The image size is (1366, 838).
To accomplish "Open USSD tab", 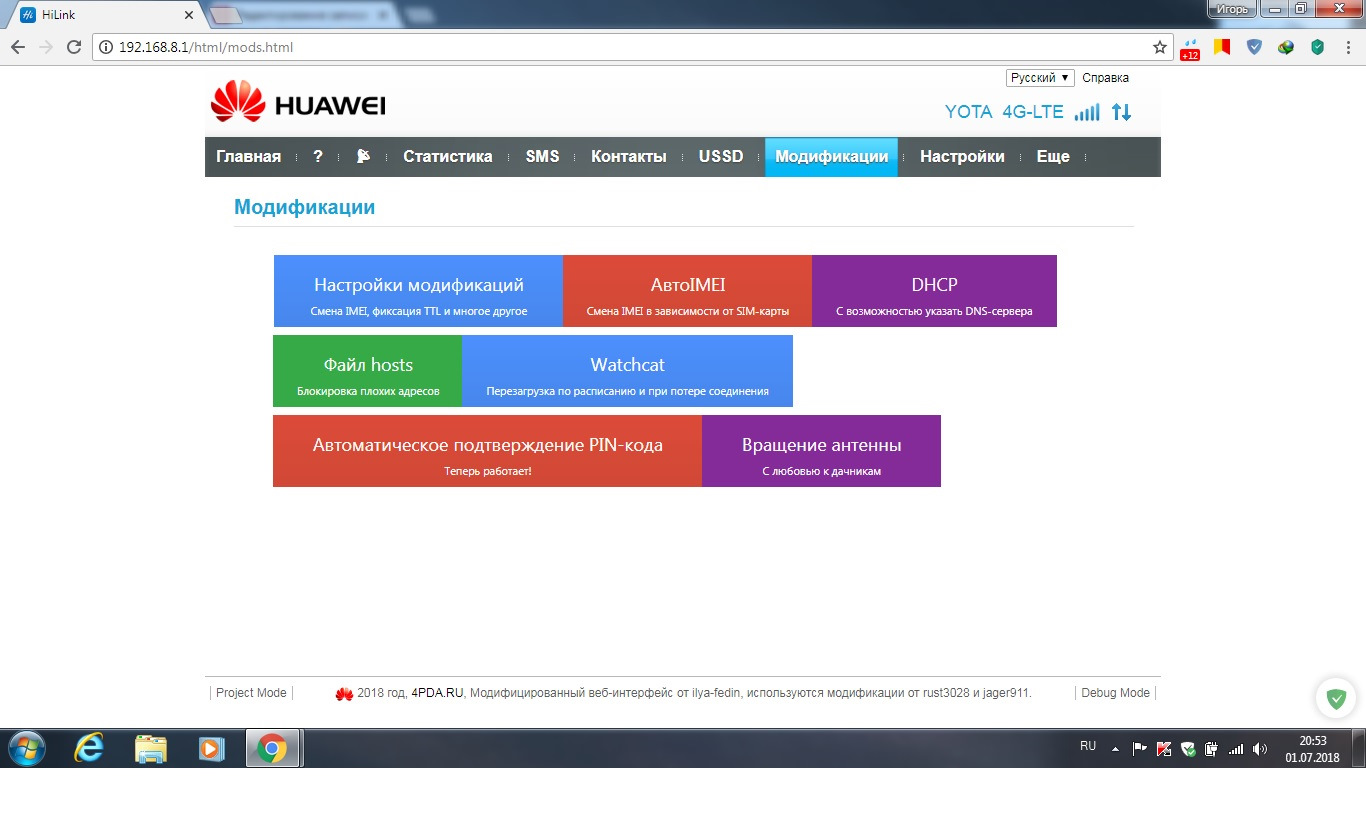I will click(721, 157).
